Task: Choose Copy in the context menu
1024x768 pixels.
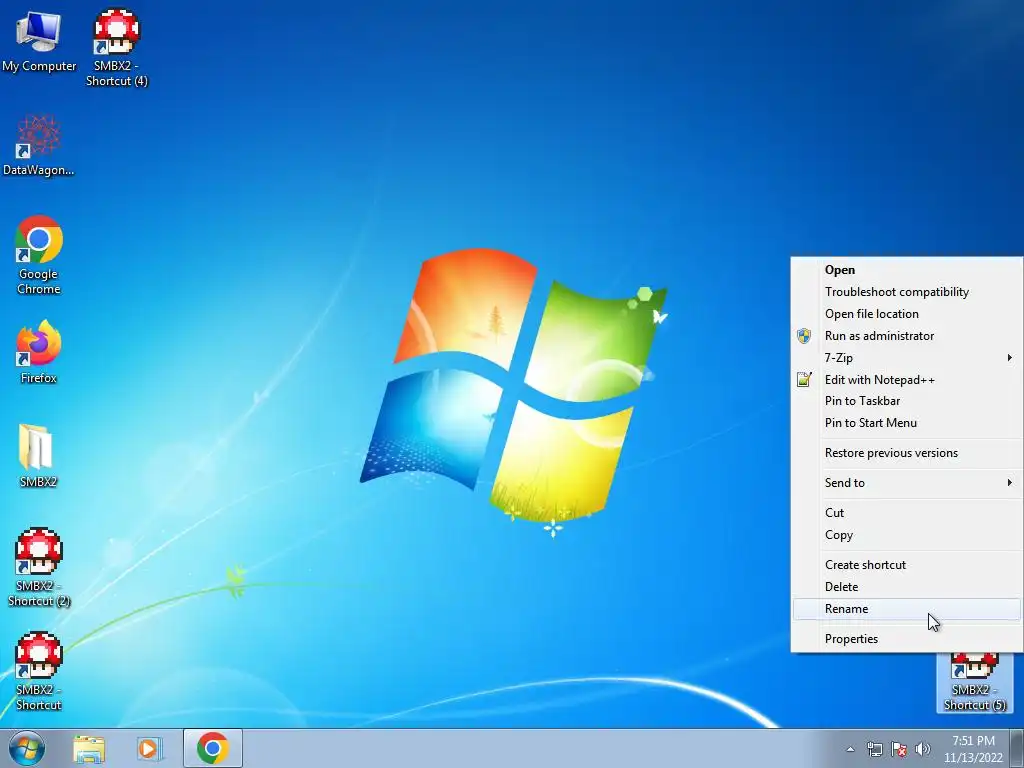Action: coord(907,535)
